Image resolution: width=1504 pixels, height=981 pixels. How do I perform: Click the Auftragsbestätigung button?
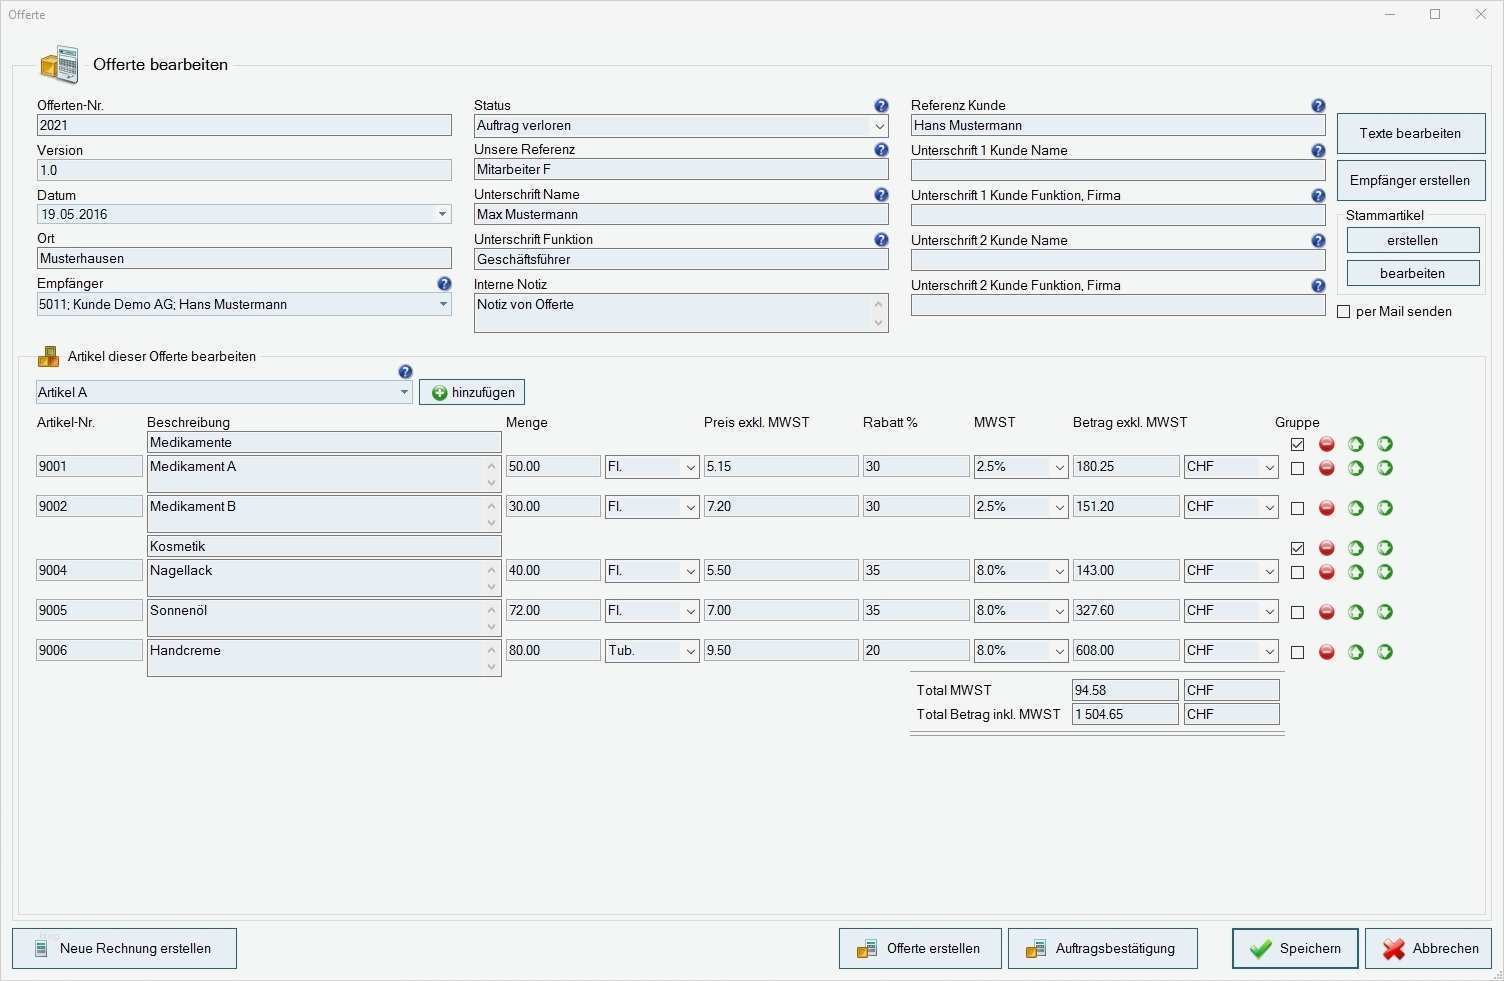[1102, 948]
